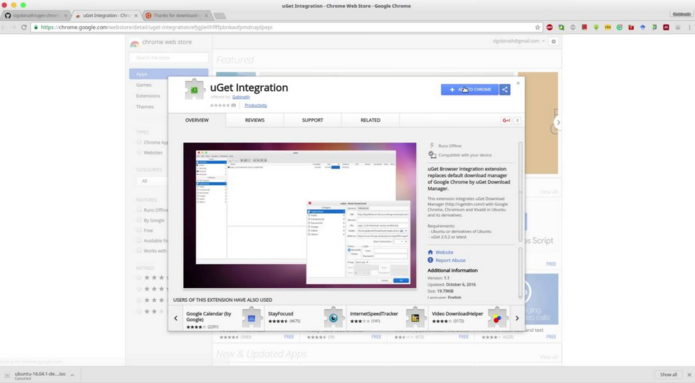This screenshot has height=383, width=695.
Task: Click the StayFocusd eye icon
Action: (333, 317)
